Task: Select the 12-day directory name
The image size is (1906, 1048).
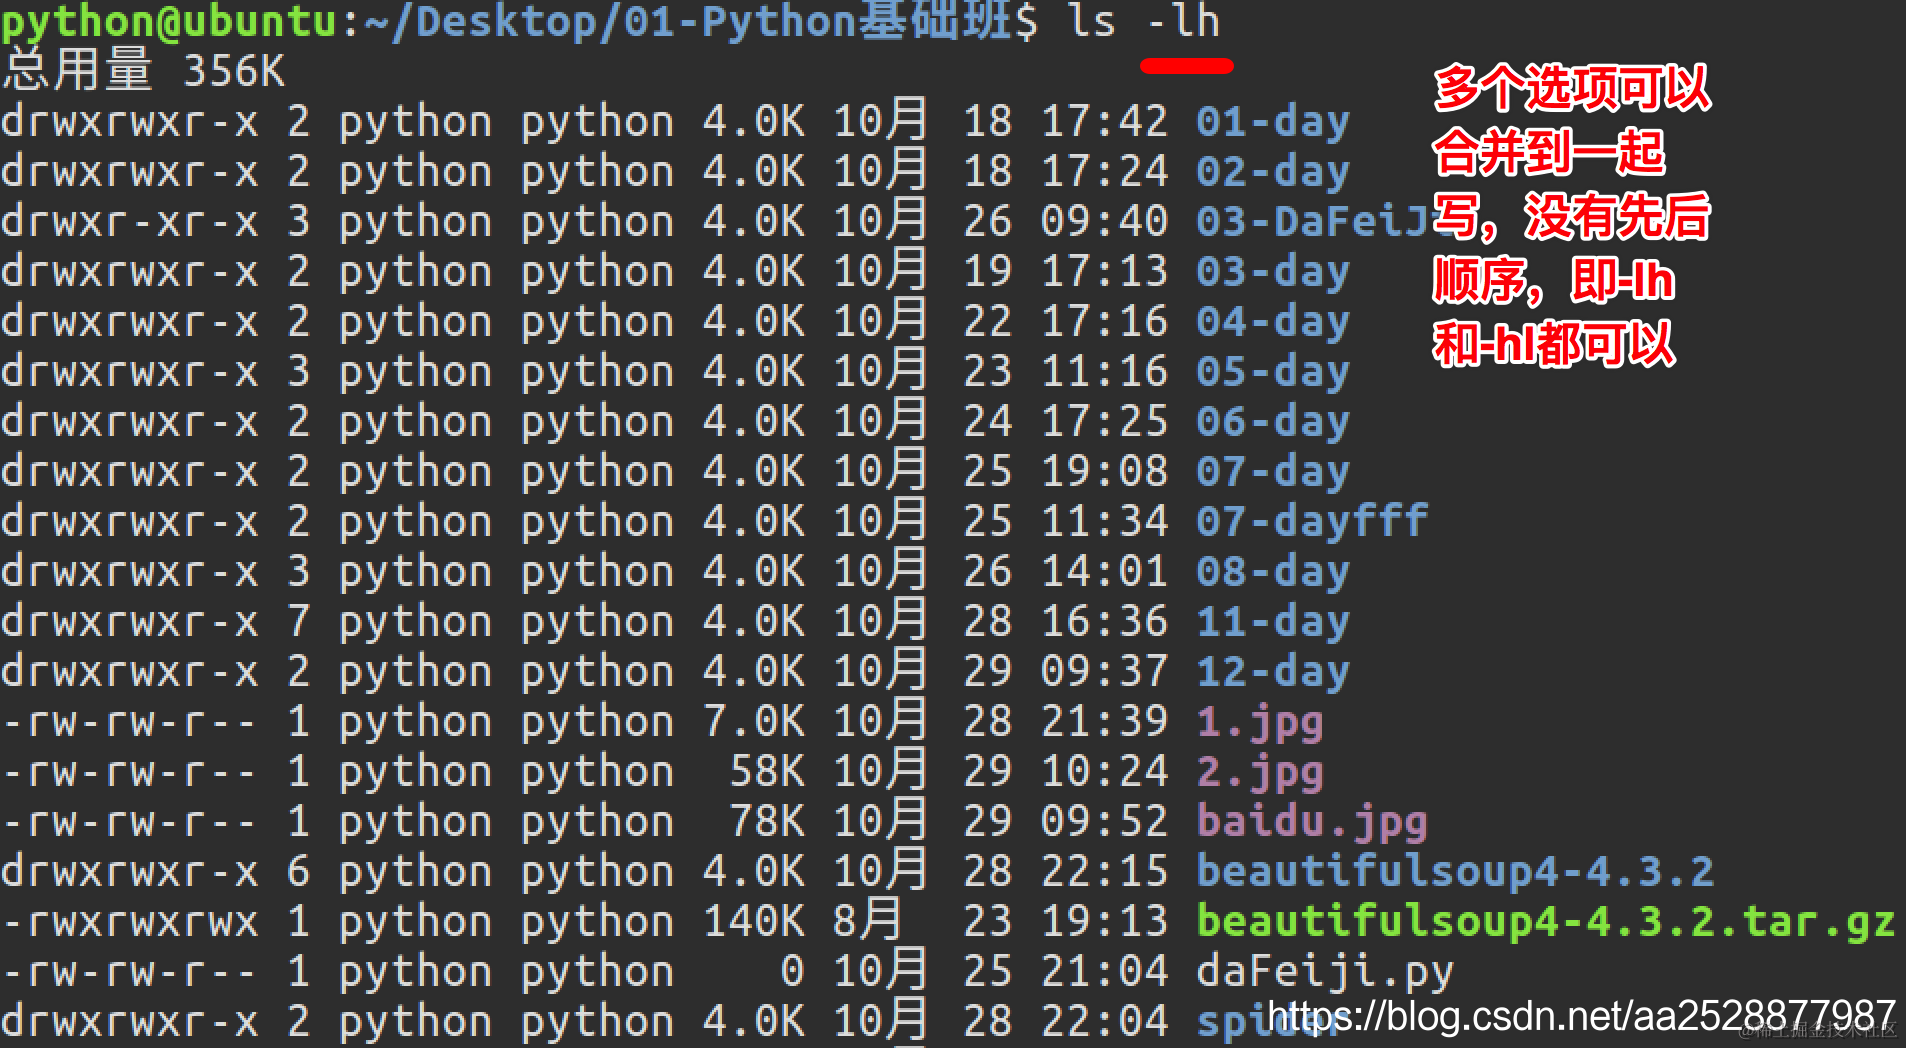Action: tap(1272, 673)
